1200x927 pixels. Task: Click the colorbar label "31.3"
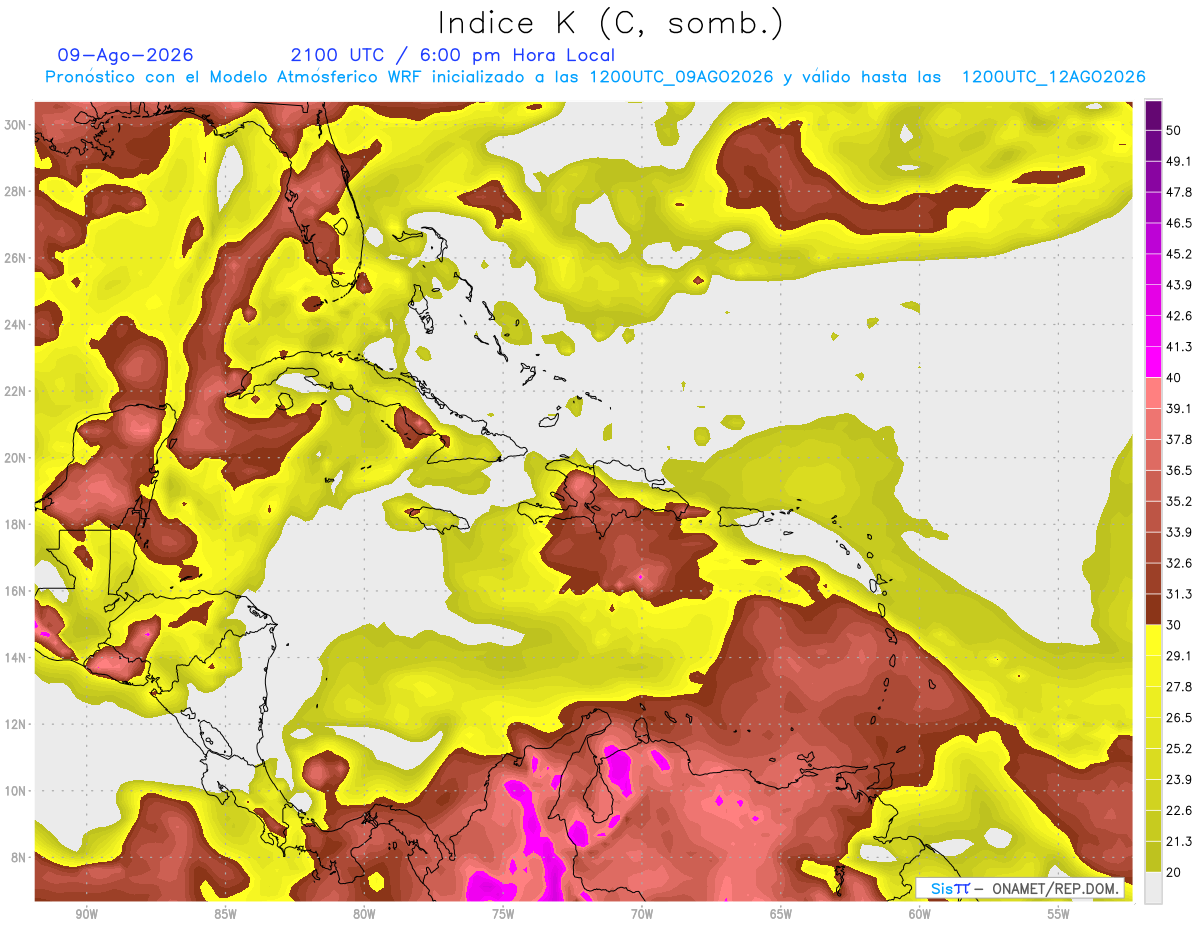1178,594
